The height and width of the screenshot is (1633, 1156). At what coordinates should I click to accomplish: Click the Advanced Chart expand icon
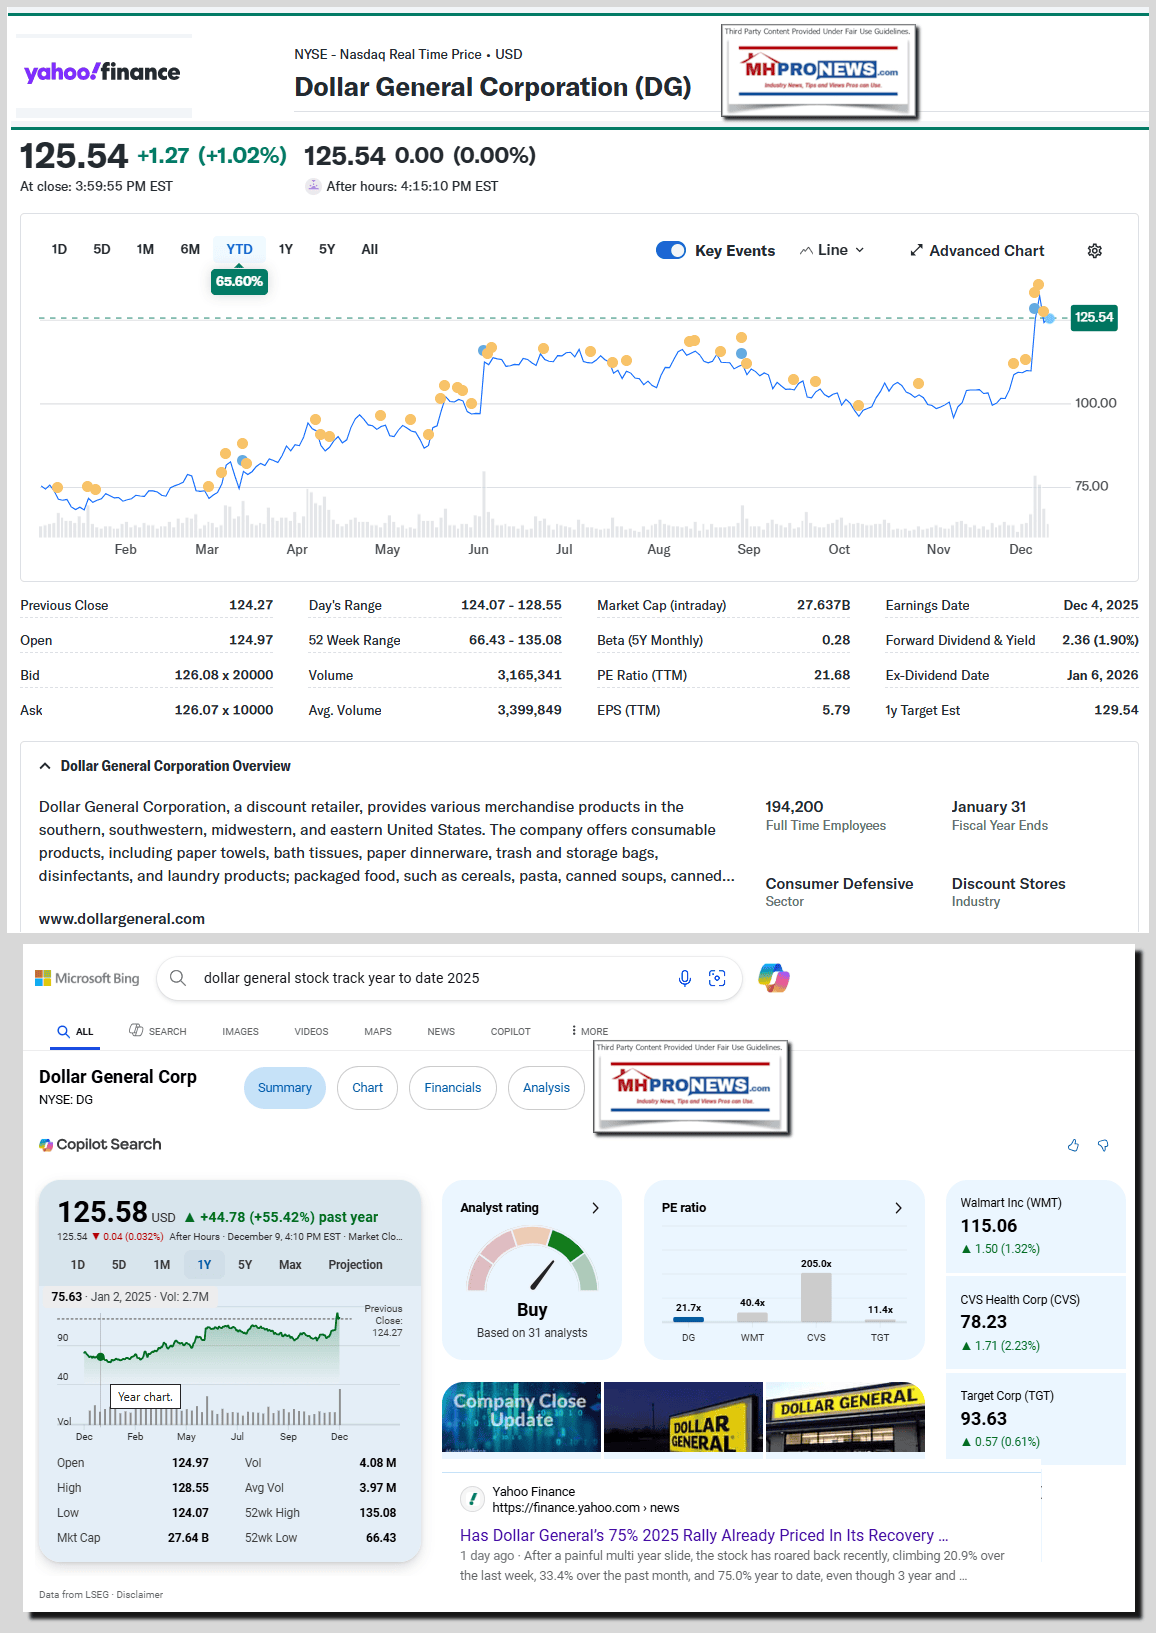pos(916,250)
